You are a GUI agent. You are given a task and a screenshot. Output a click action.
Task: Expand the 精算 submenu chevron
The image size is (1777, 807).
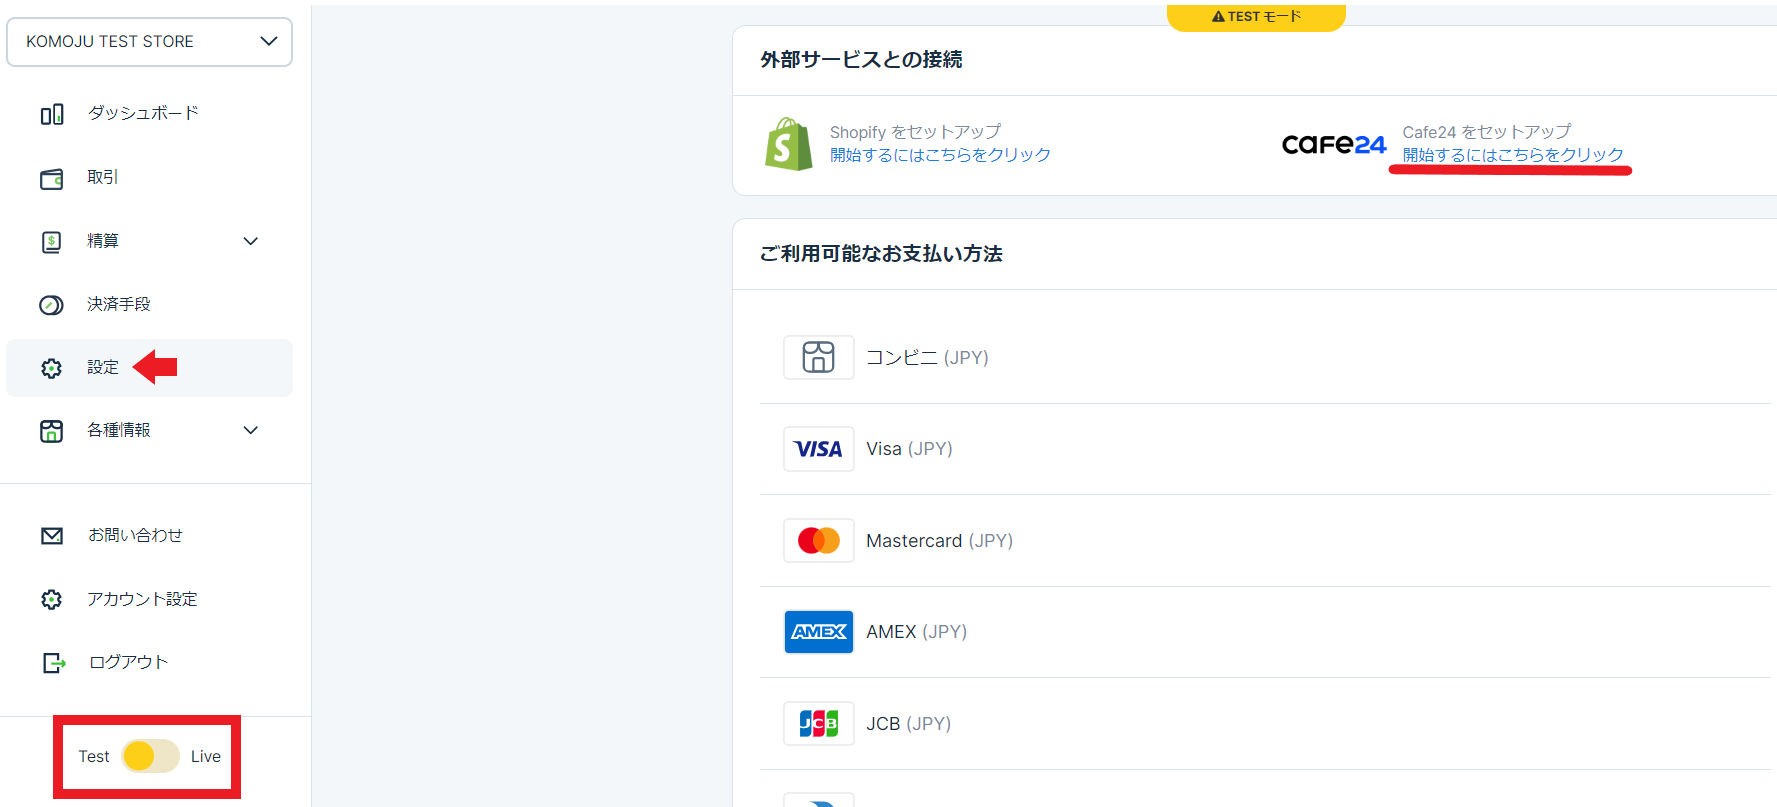click(x=251, y=241)
